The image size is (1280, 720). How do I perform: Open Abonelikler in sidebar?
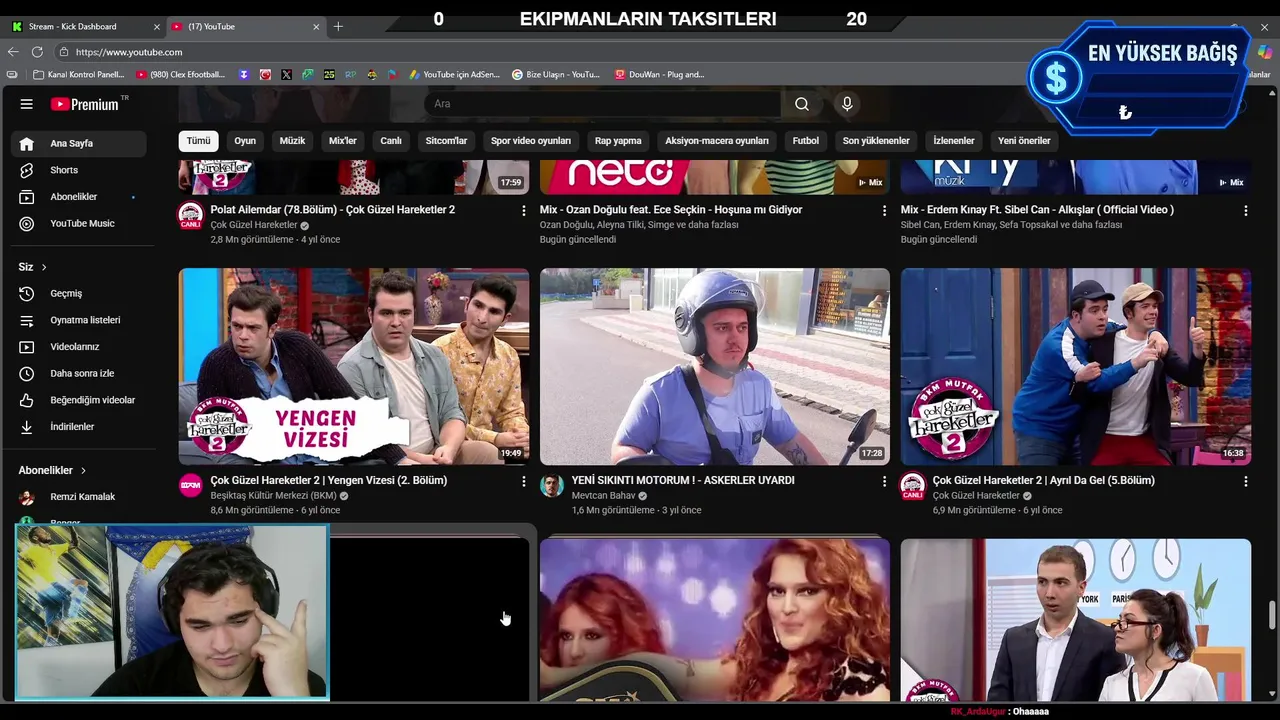point(80,197)
